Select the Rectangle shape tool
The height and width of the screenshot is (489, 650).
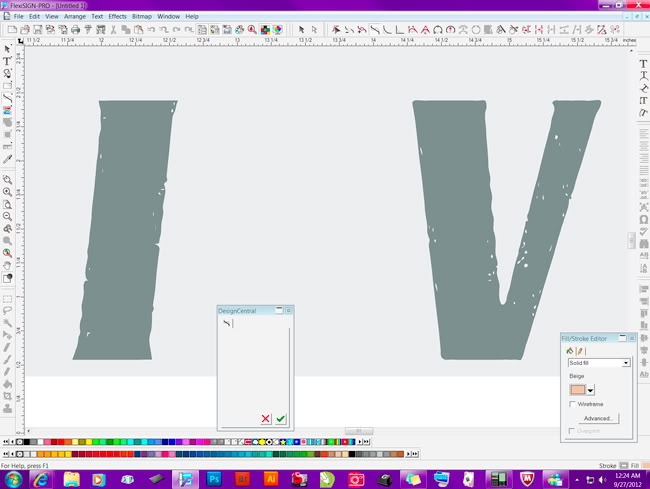coord(7,86)
